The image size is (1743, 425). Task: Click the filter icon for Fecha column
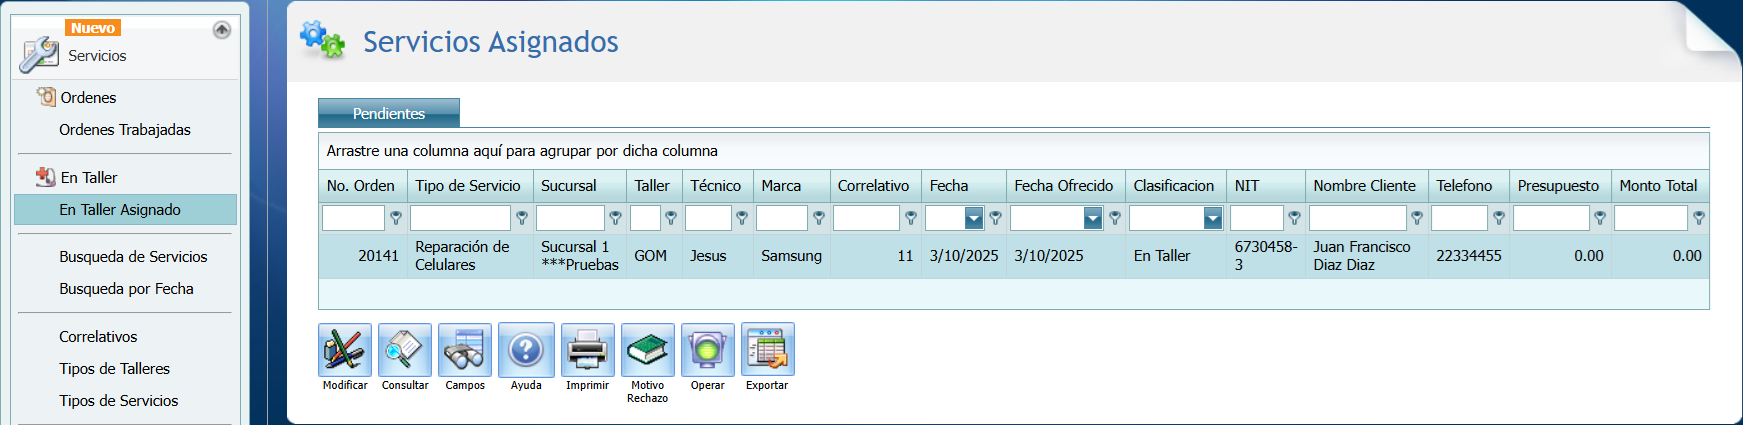click(x=995, y=218)
